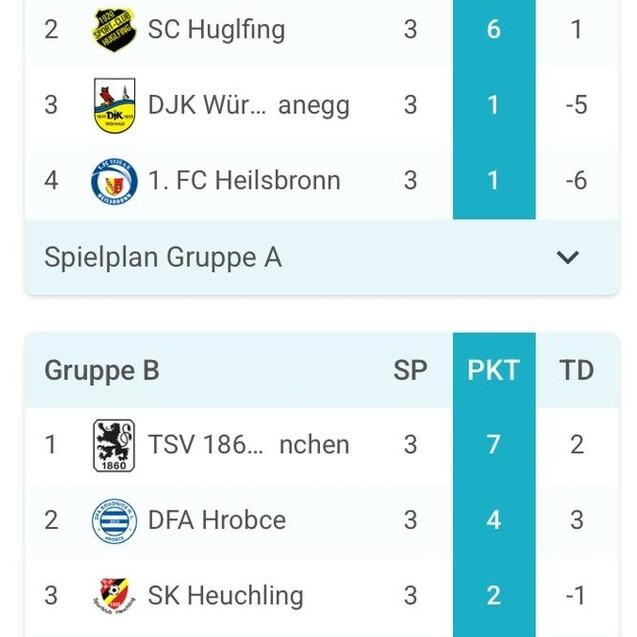Screen dimensions: 637x637
Task: Select the SK Heuchling team name
Action: click(225, 596)
